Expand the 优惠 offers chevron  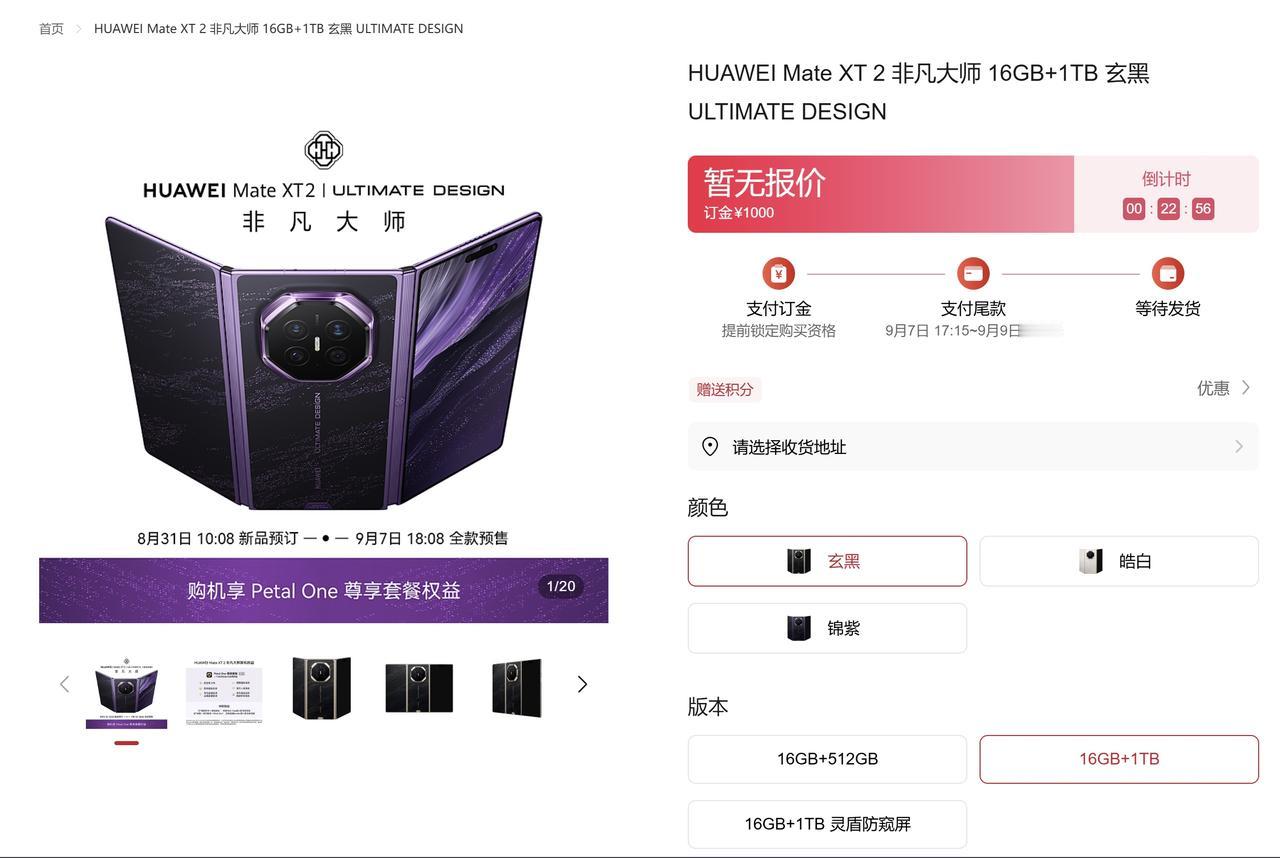pyautogui.click(x=1246, y=388)
